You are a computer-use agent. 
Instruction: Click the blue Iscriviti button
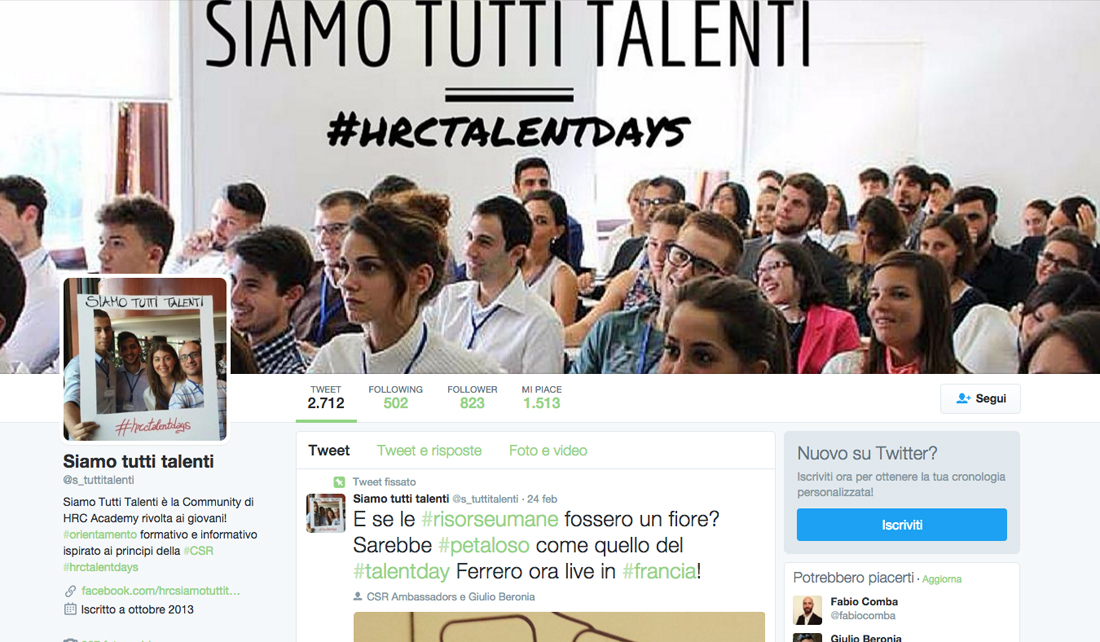[901, 525]
